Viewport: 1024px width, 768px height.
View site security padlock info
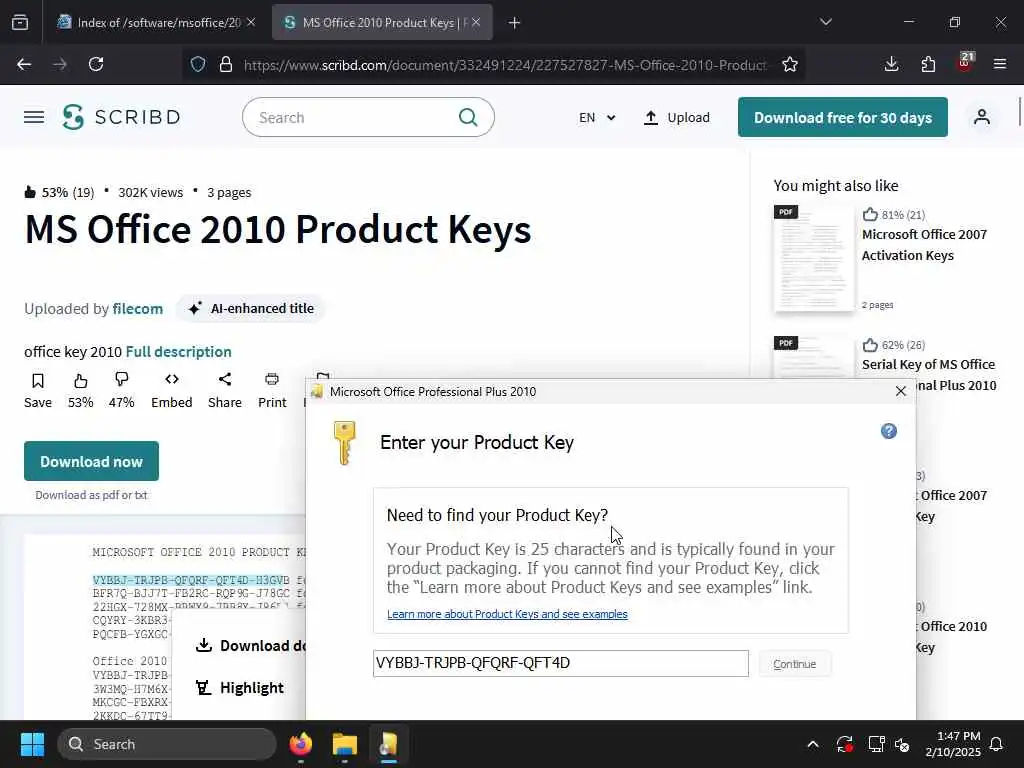click(226, 64)
